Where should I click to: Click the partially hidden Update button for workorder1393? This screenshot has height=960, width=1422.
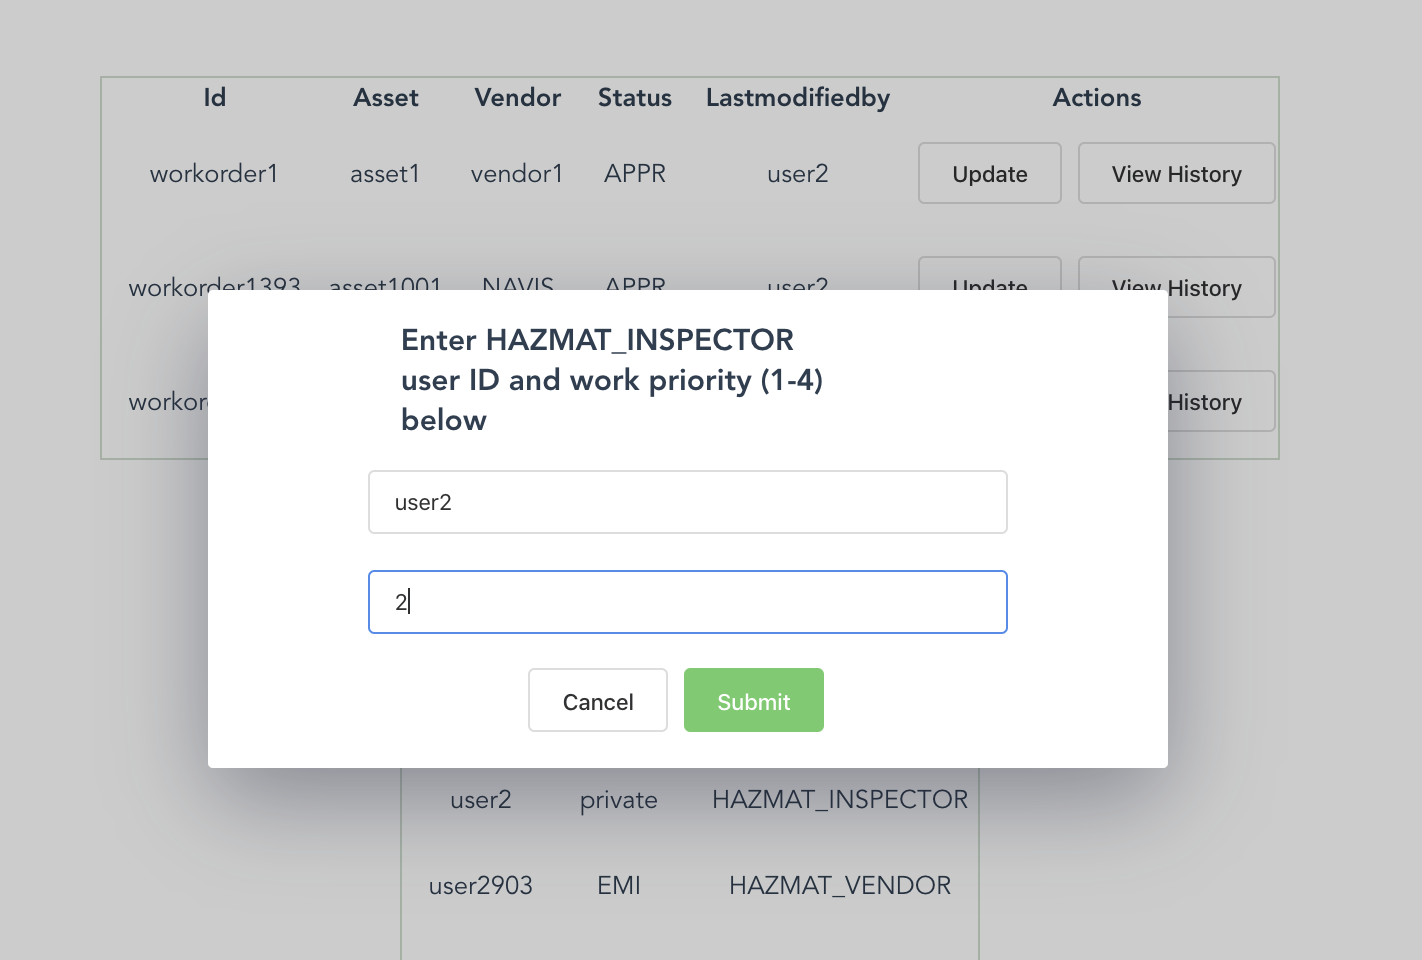pos(990,273)
